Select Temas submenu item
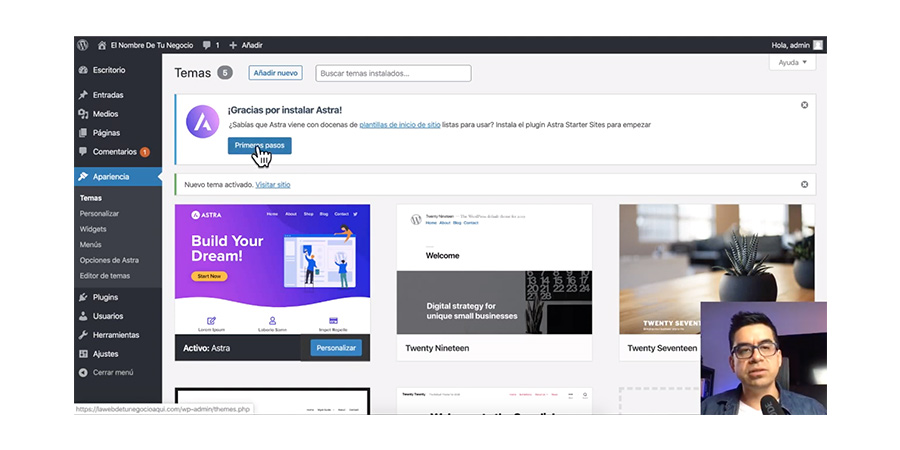 91,198
